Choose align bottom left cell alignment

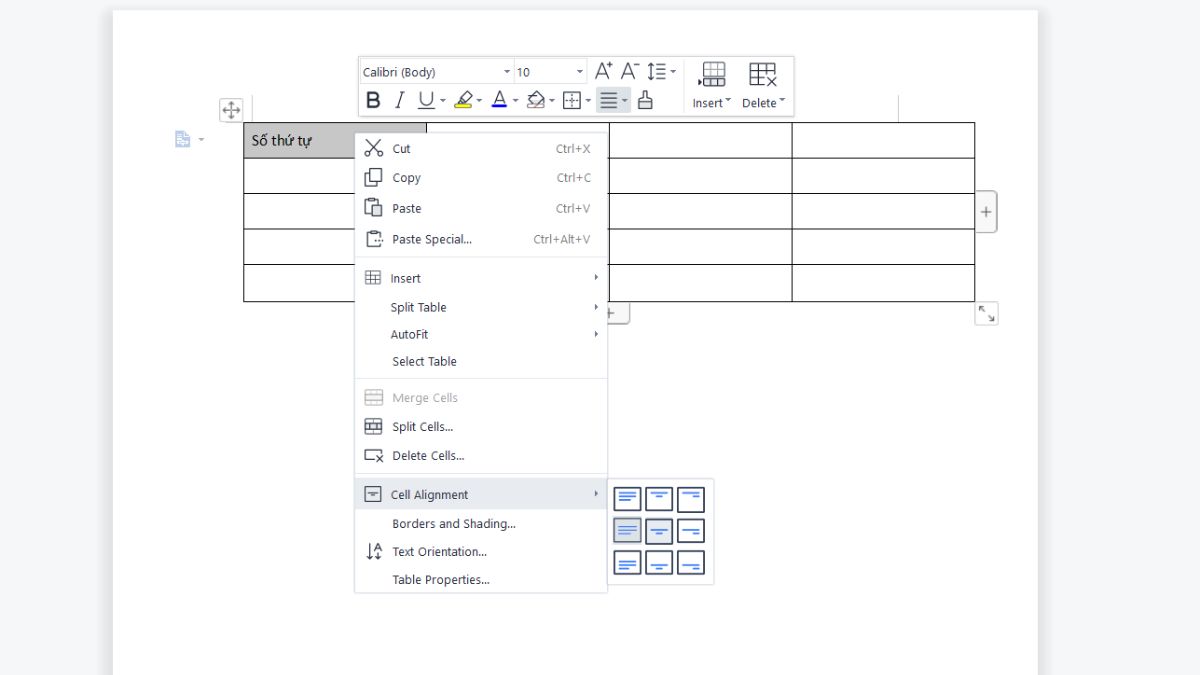(x=627, y=562)
